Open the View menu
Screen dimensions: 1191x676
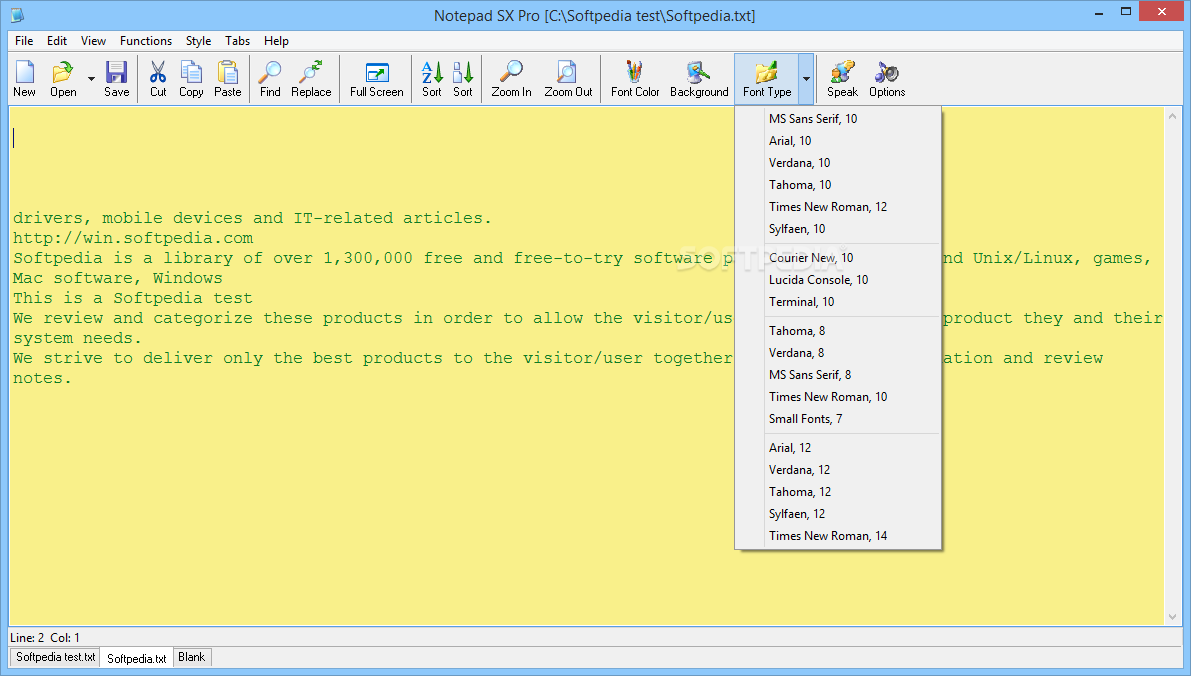point(93,41)
